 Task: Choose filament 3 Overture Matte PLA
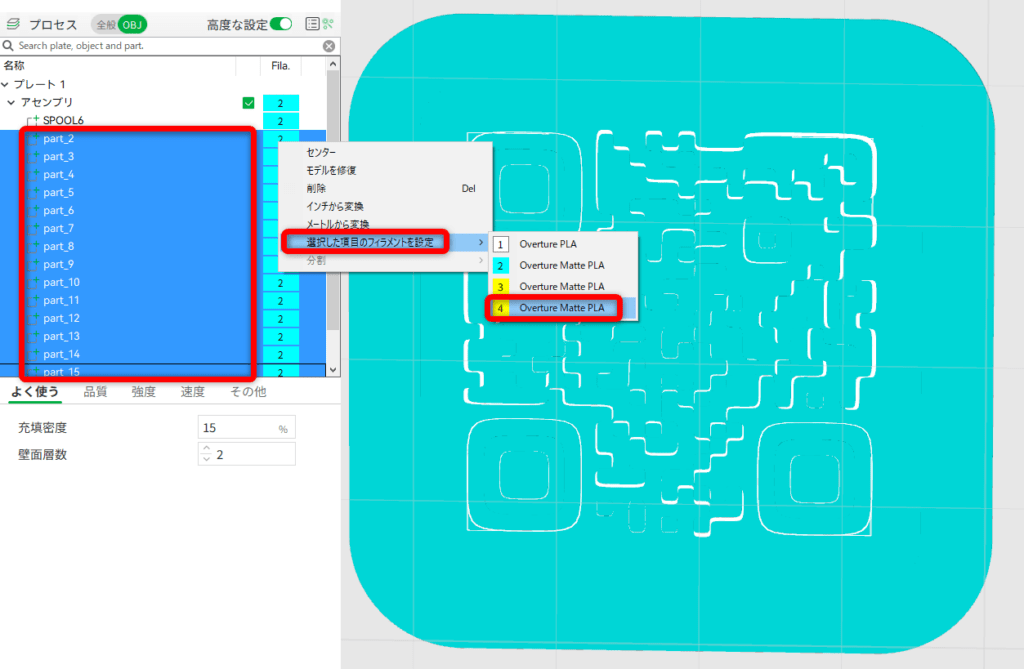point(563,286)
